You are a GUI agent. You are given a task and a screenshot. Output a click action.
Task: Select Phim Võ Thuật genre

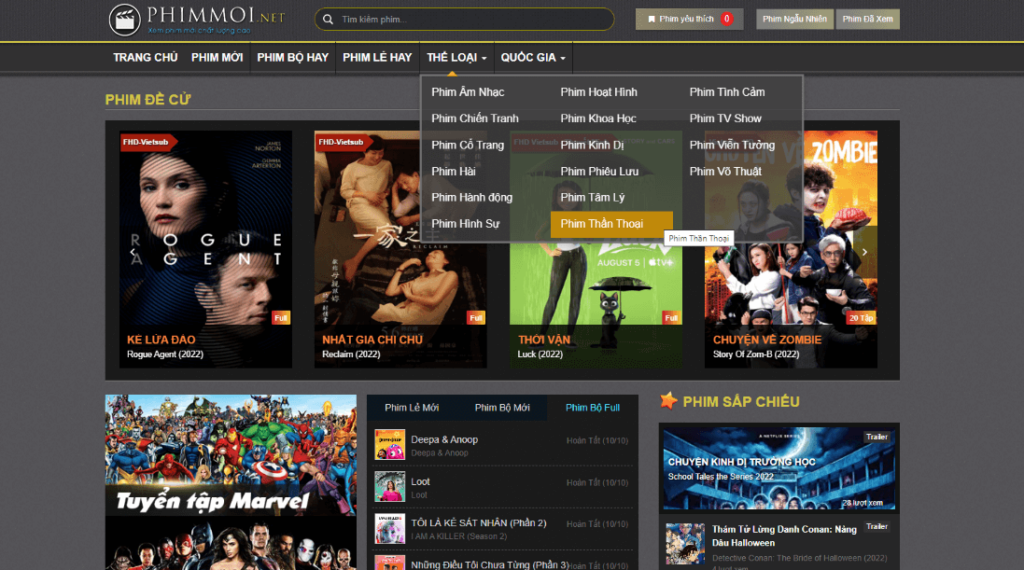point(725,171)
